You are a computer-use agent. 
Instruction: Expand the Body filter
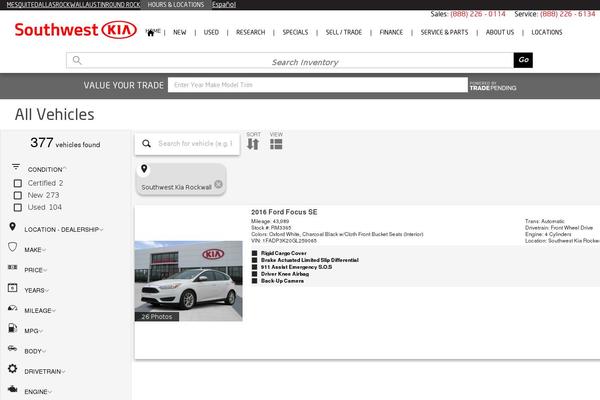(35, 351)
